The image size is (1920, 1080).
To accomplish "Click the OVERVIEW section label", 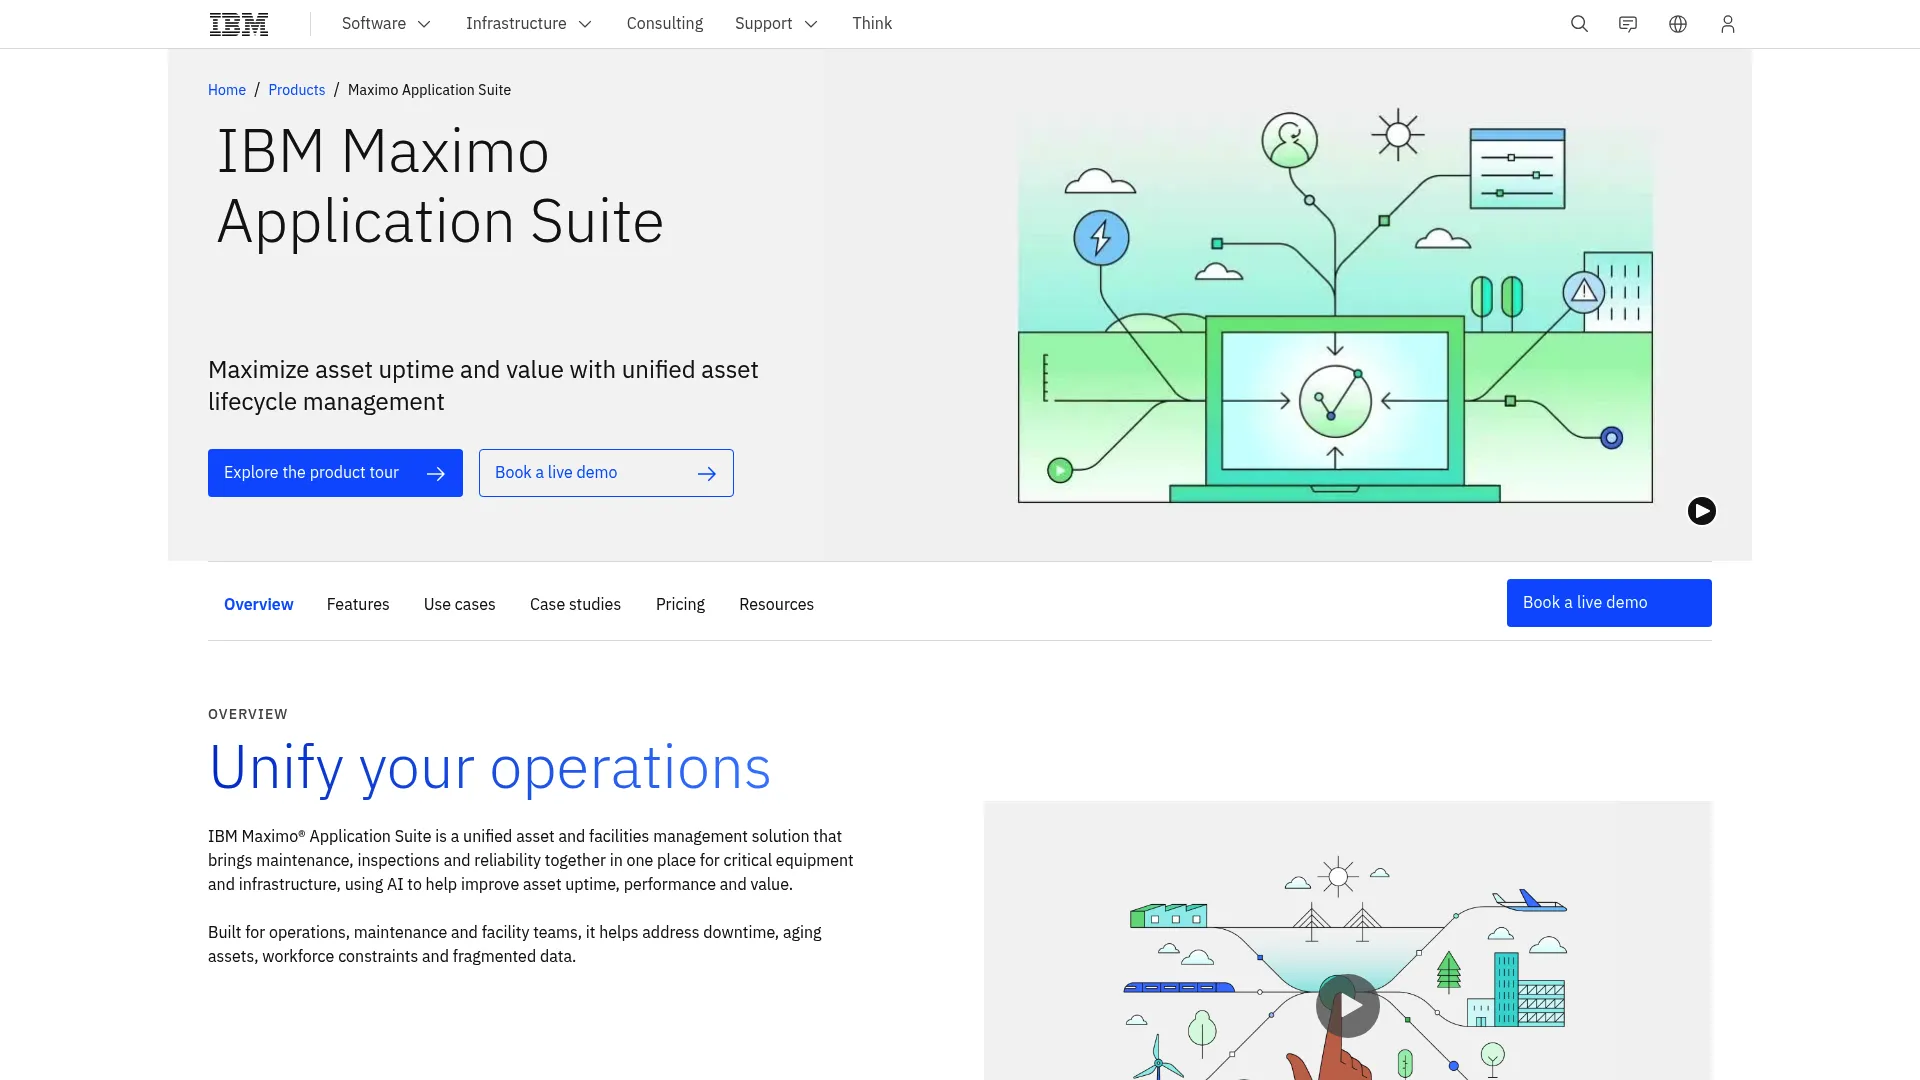I will pos(248,714).
